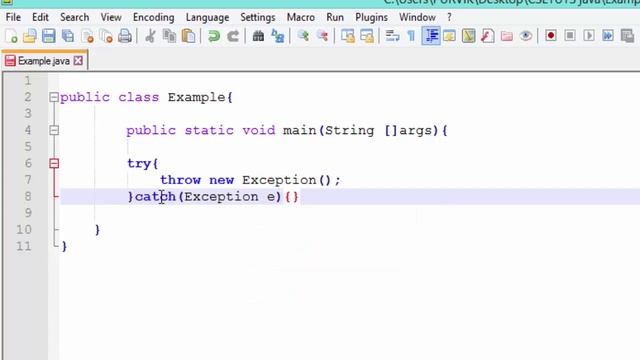Cut selection using the scissors icon
This screenshot has height=360, width=640.
tap(150, 36)
